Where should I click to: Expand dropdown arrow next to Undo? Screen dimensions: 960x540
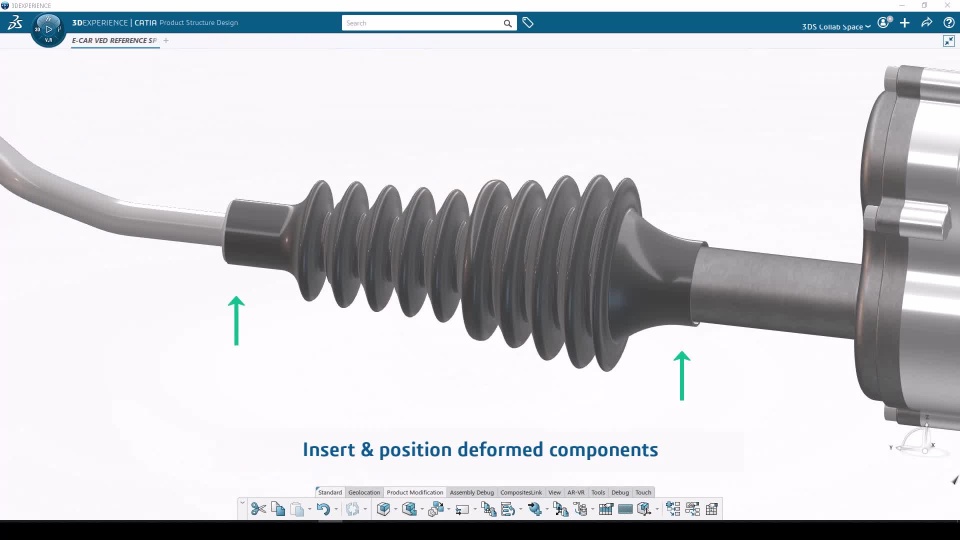point(336,509)
